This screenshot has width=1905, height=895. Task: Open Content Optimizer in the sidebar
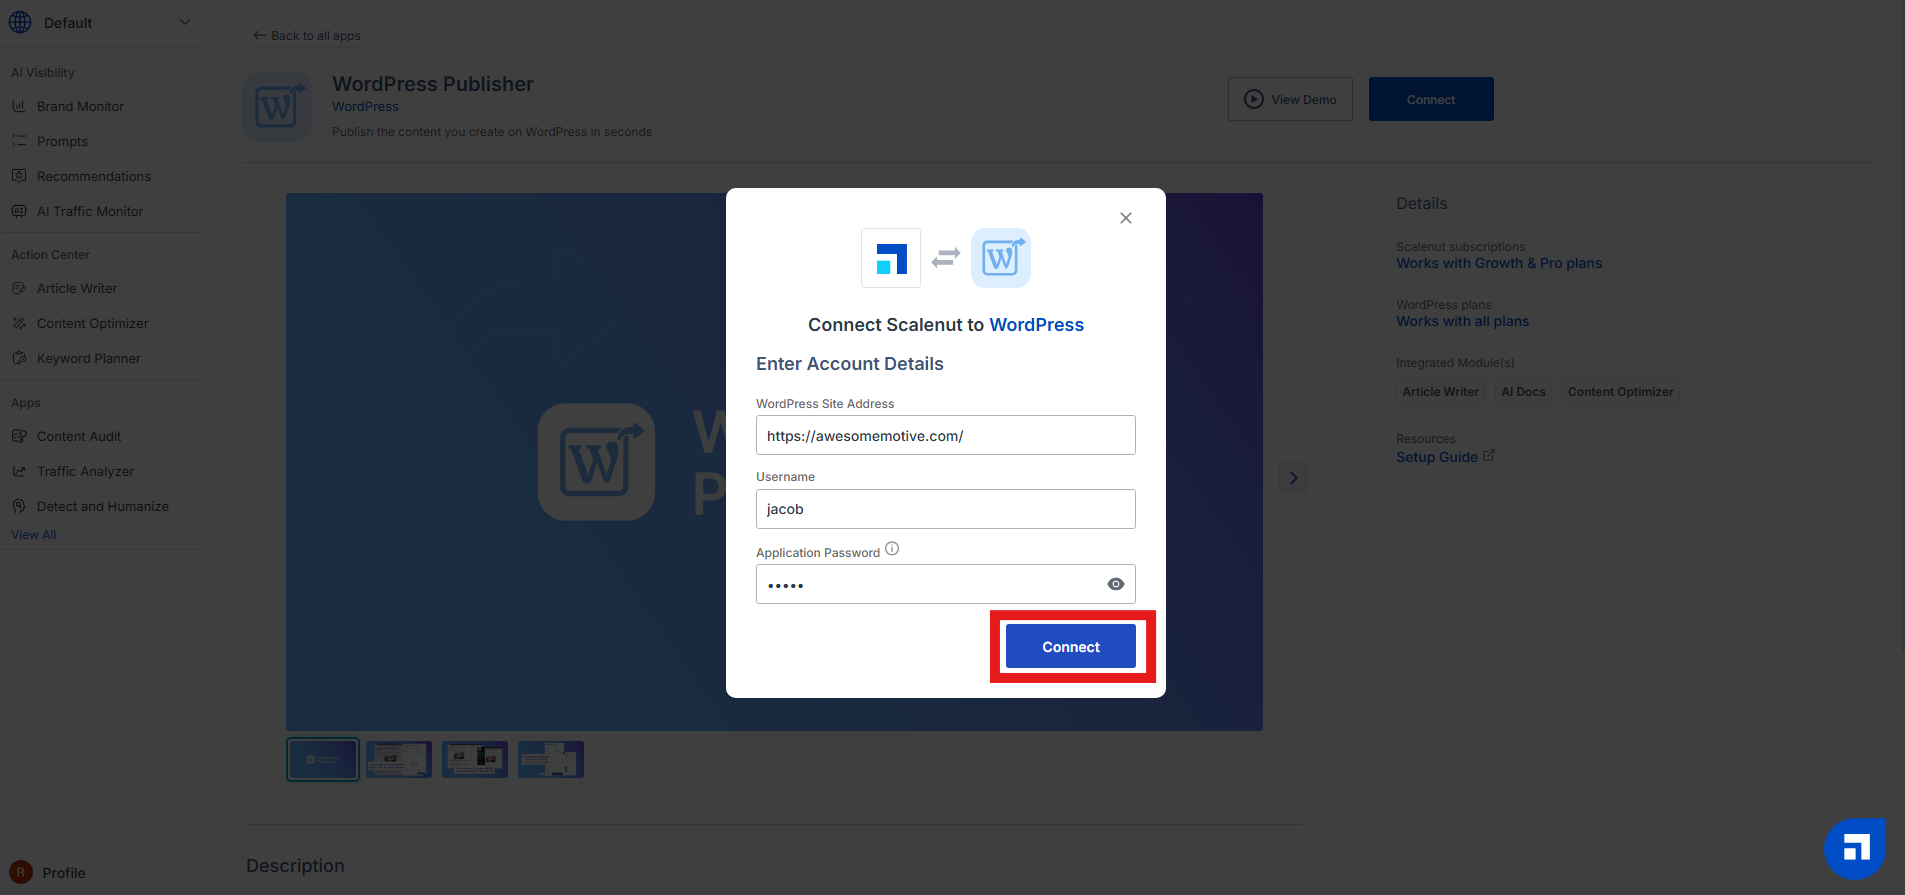pos(92,323)
